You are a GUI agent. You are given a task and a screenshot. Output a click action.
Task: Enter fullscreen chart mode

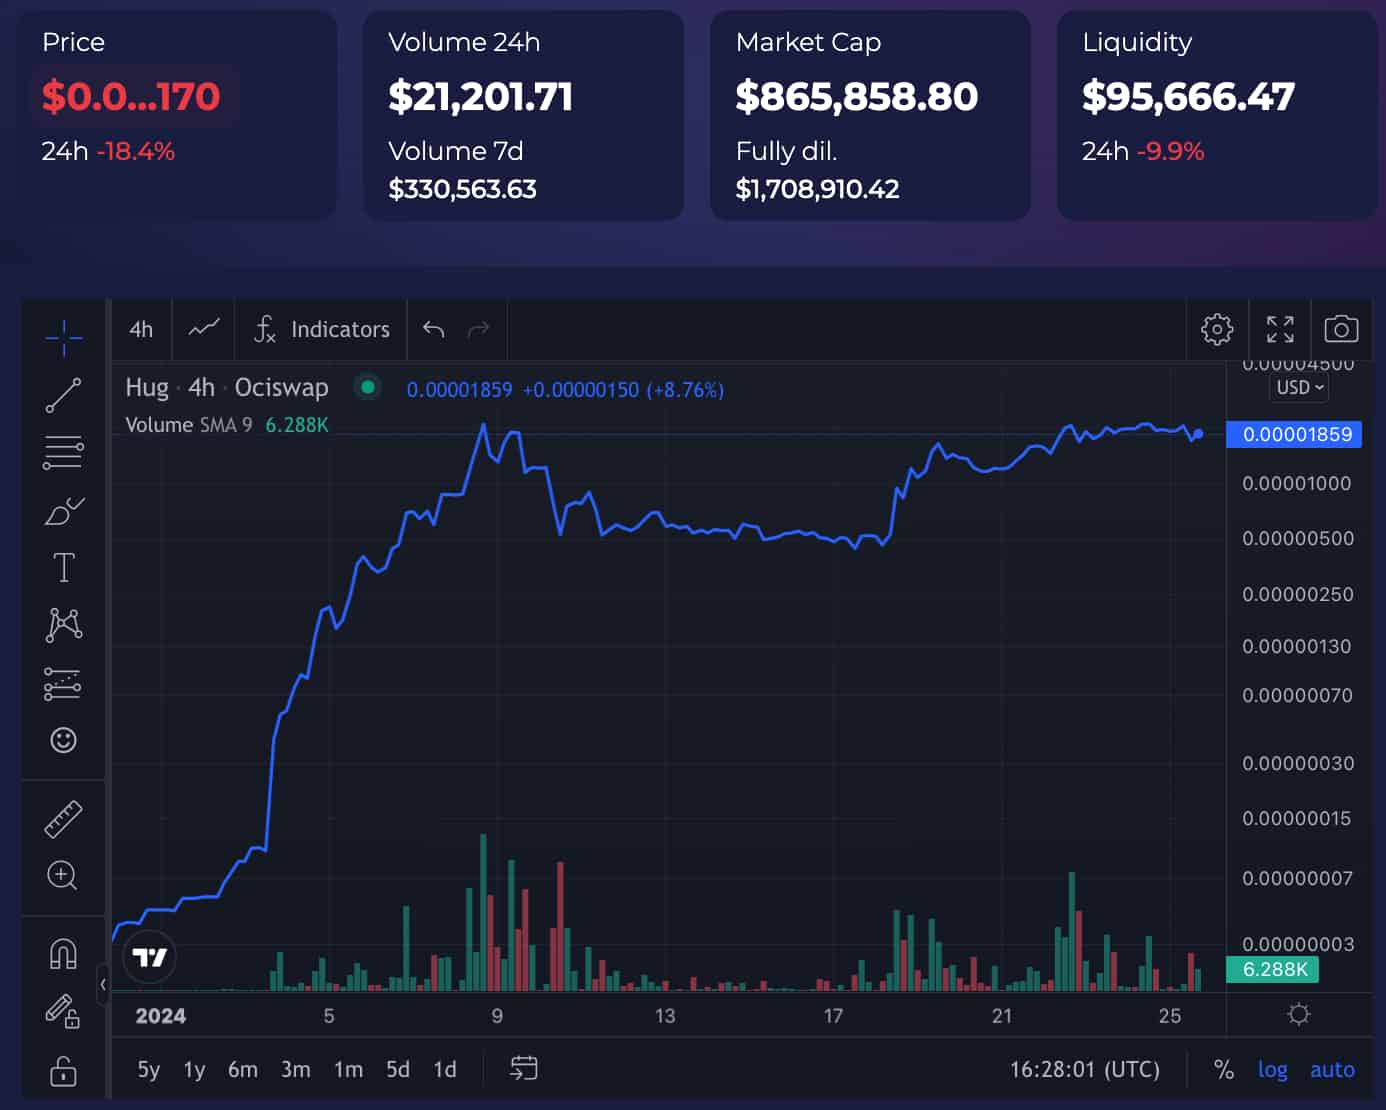point(1280,329)
